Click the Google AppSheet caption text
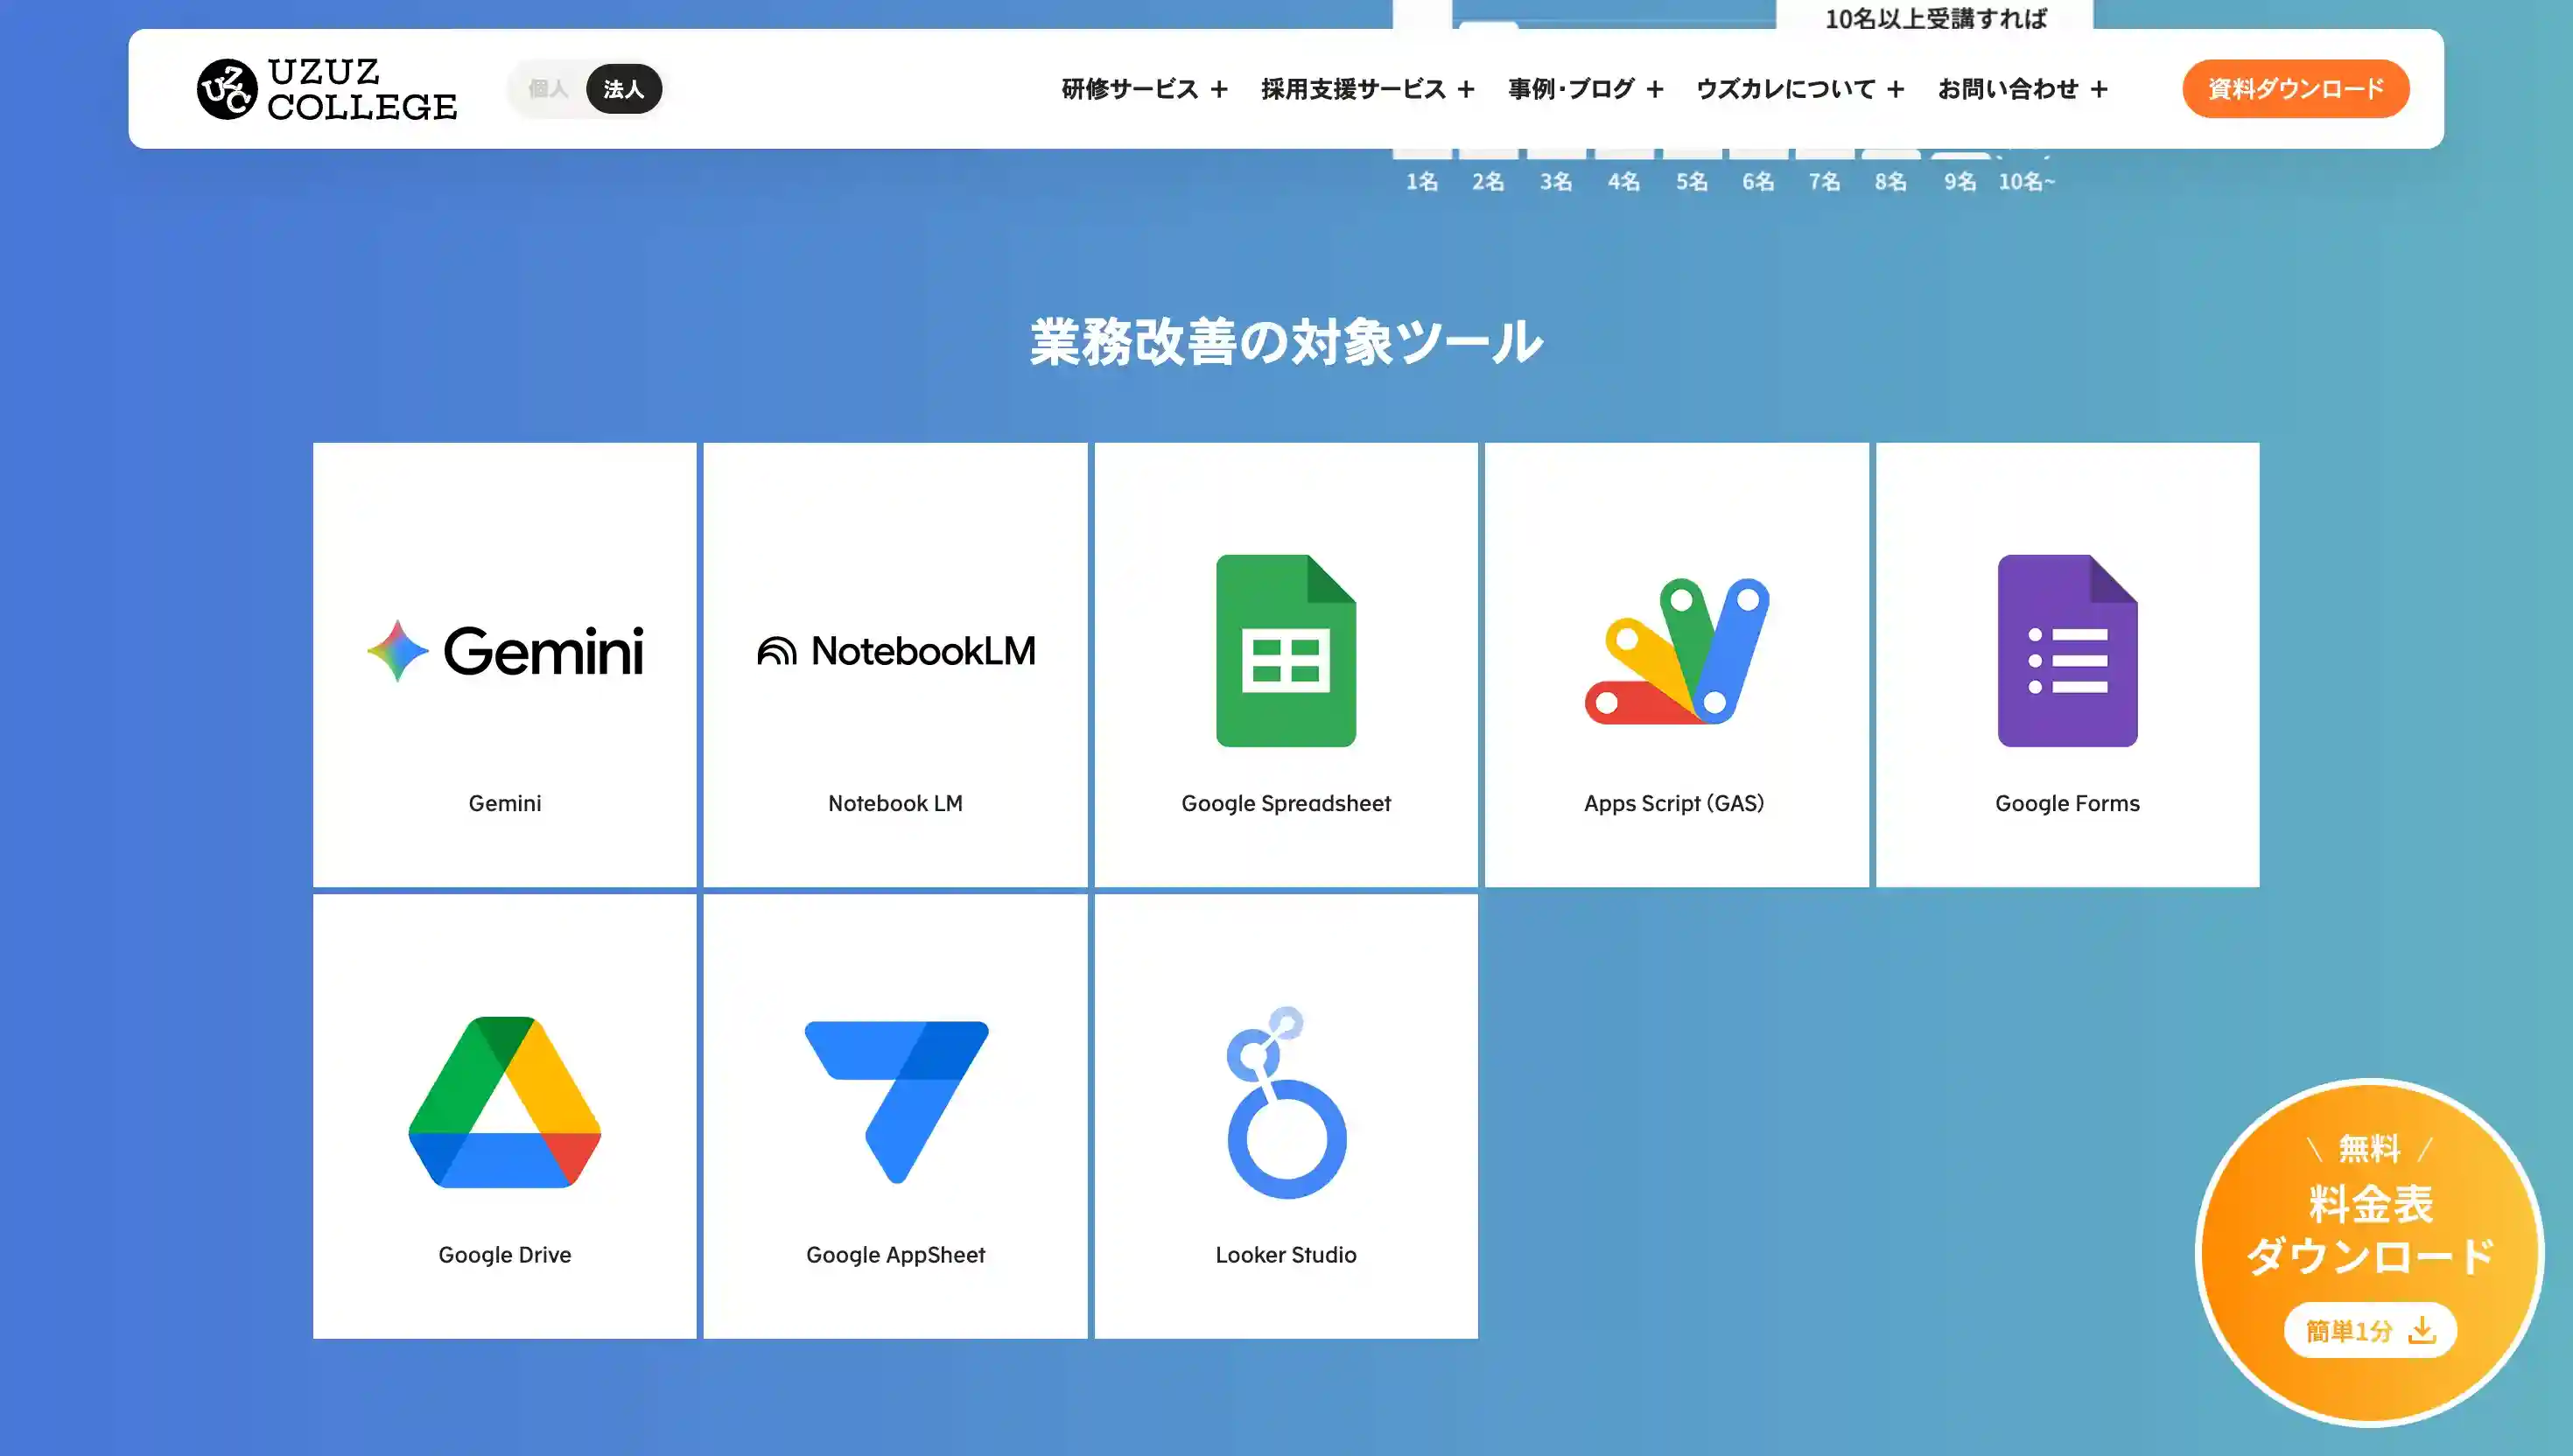Viewport: 2573px width, 1456px height. click(x=896, y=1255)
